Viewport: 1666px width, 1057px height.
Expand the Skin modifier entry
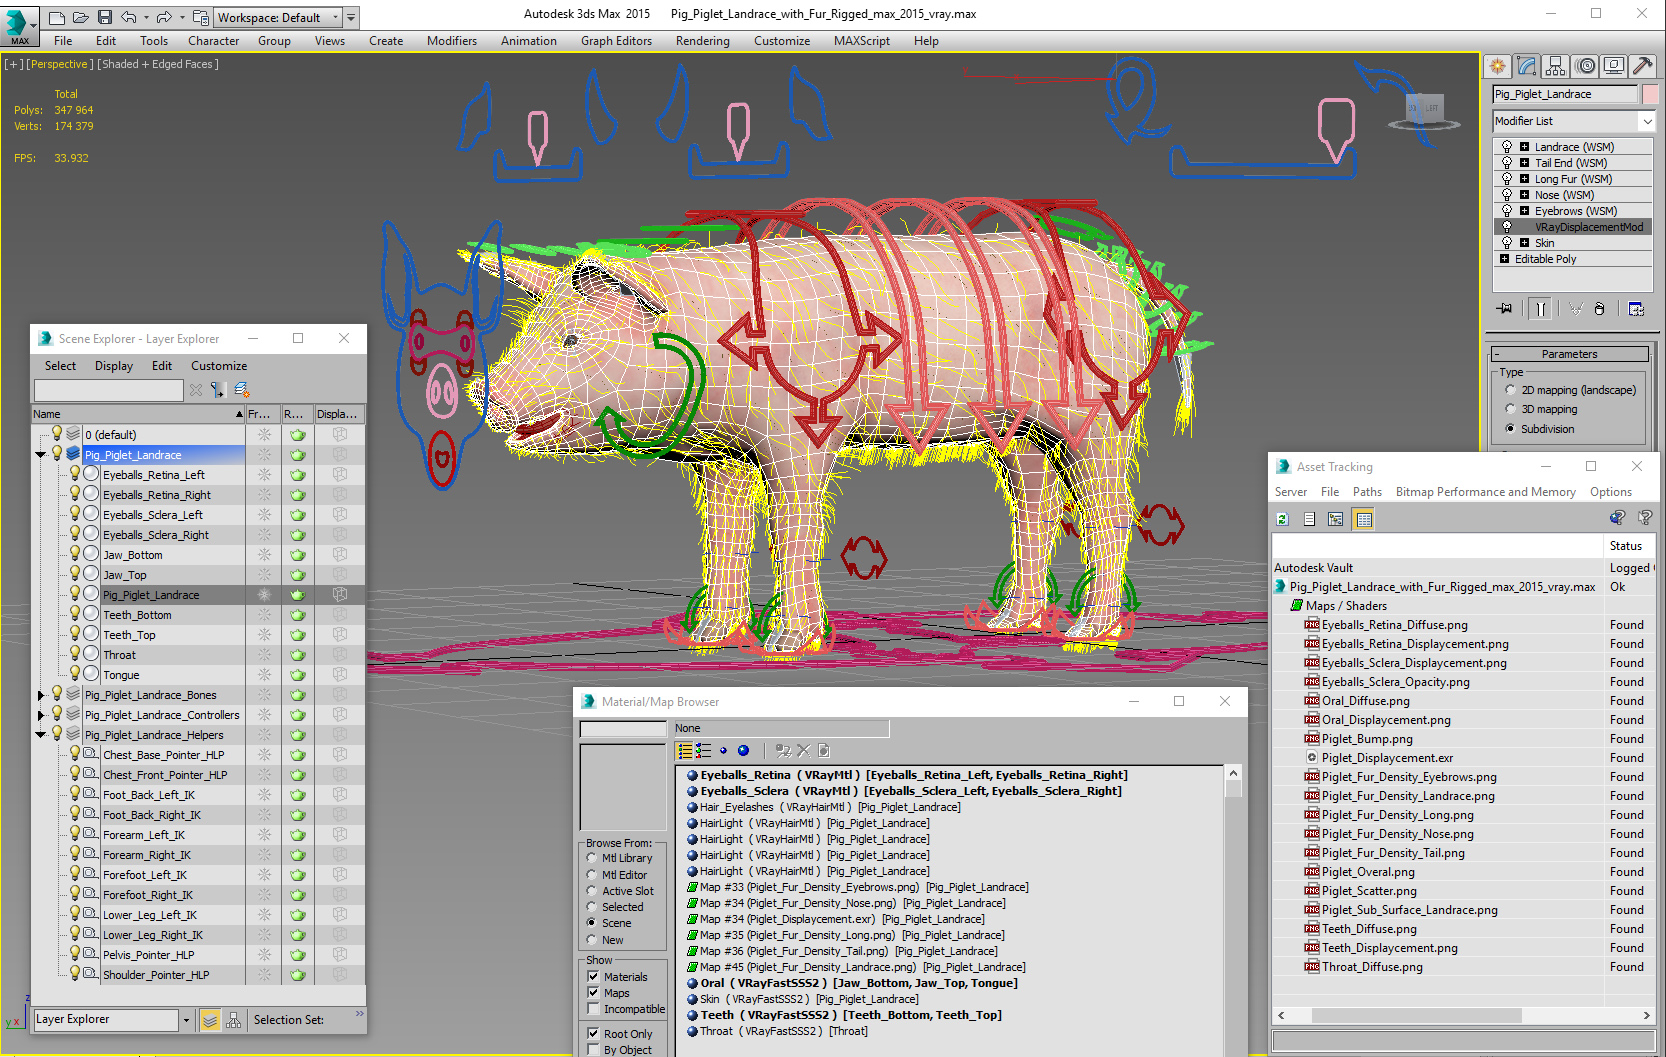coord(1524,243)
